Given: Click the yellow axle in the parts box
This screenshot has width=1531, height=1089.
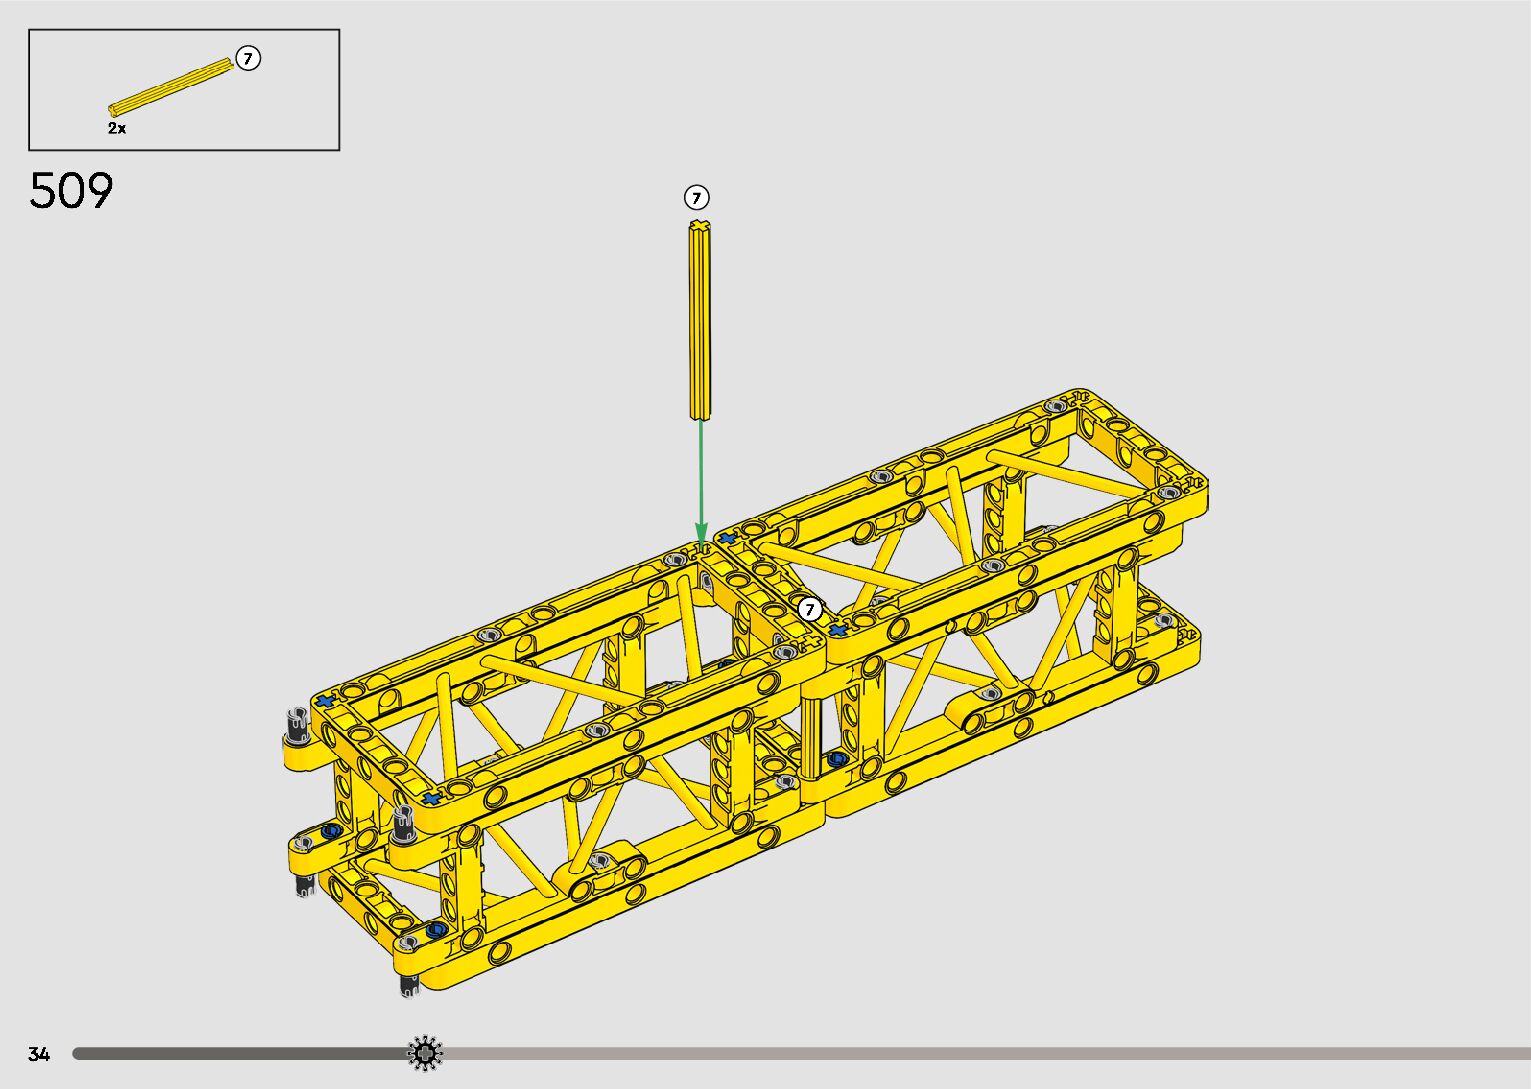Looking at the screenshot, I should (170, 85).
